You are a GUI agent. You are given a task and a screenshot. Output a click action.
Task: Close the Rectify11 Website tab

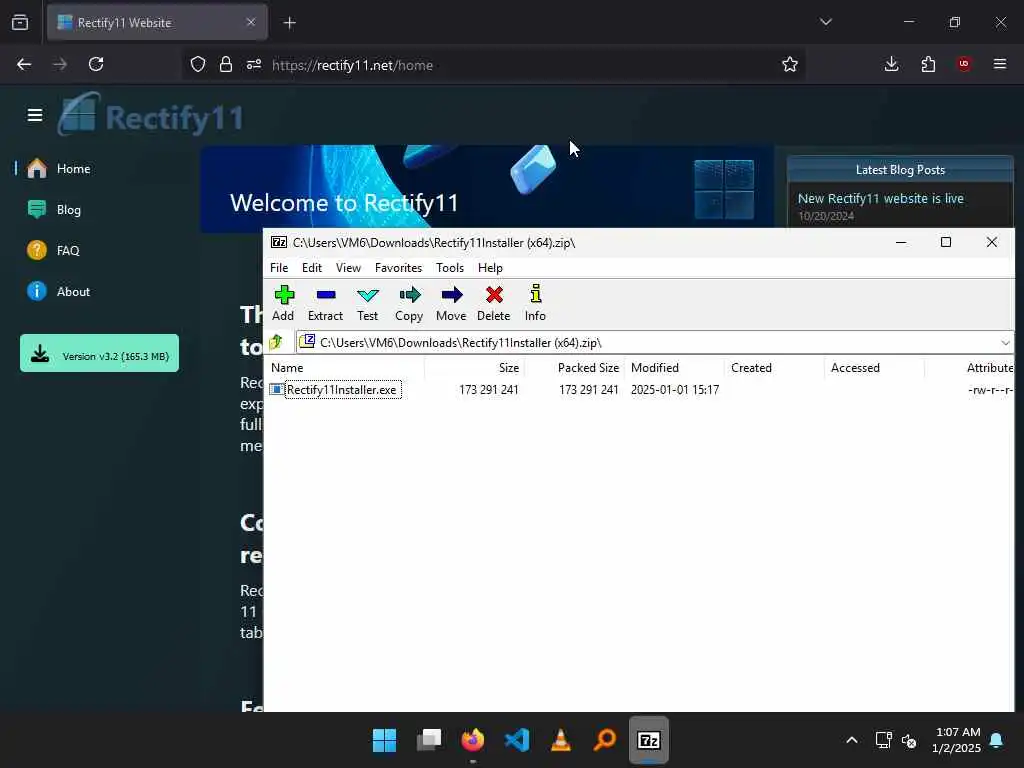tap(251, 22)
